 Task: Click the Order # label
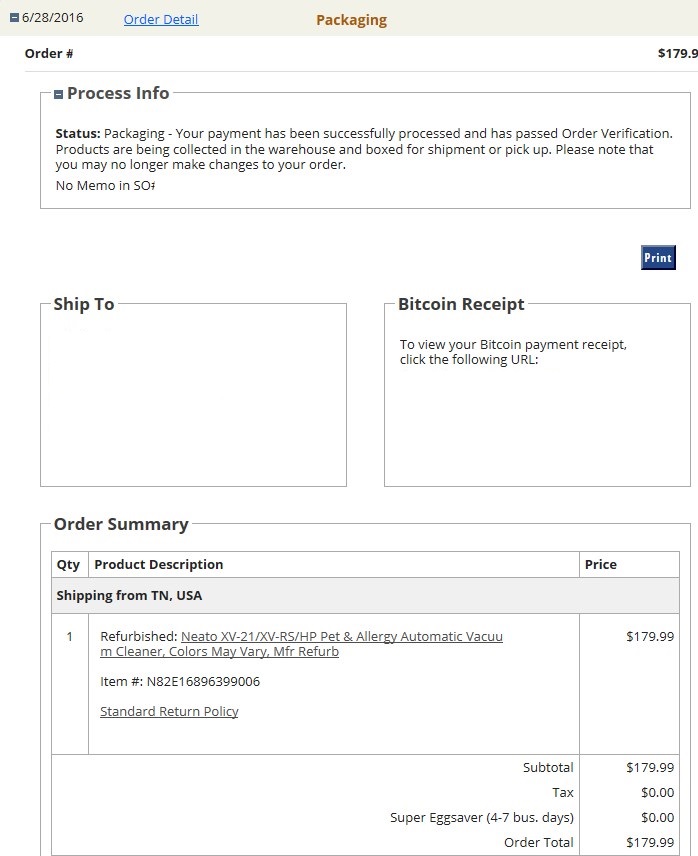(49, 54)
